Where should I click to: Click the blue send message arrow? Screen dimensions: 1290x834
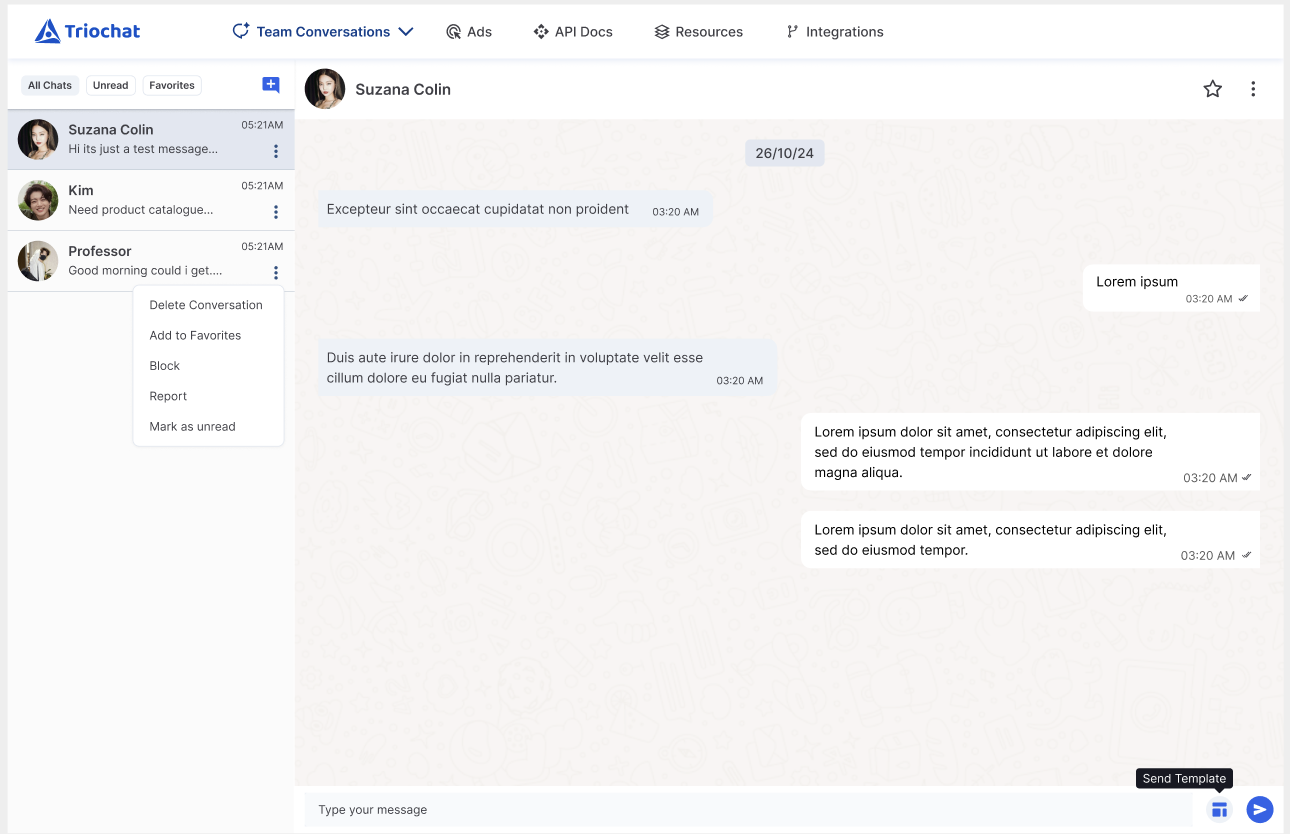(1259, 809)
